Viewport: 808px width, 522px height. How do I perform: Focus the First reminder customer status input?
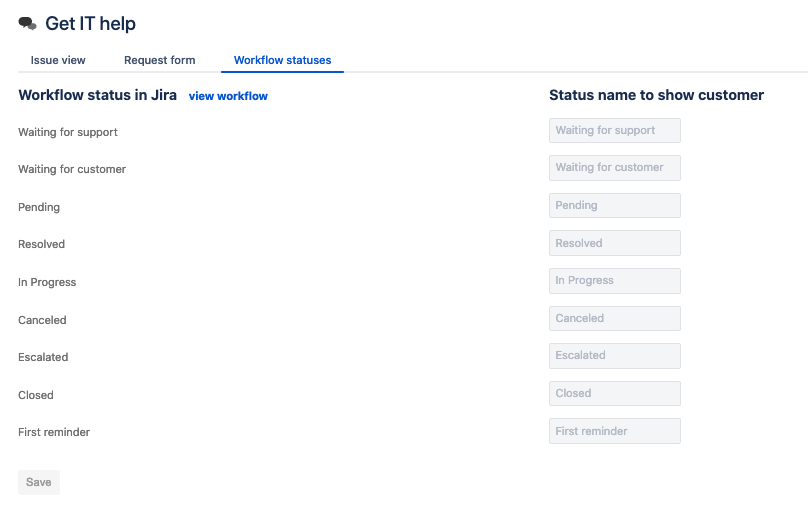click(x=615, y=431)
